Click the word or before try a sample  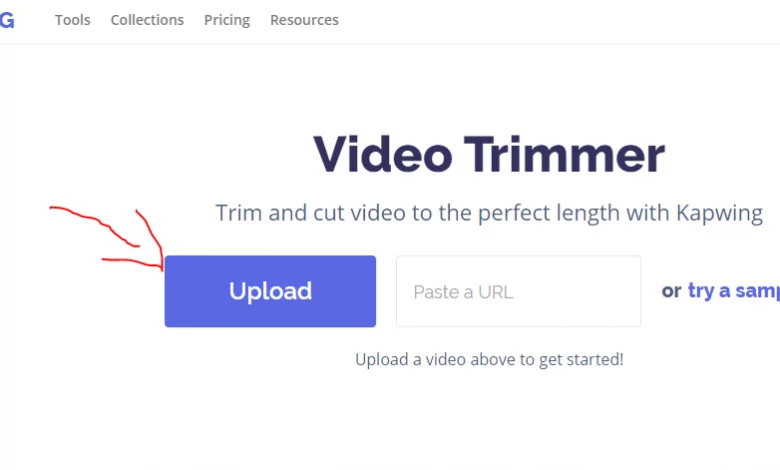pos(671,291)
